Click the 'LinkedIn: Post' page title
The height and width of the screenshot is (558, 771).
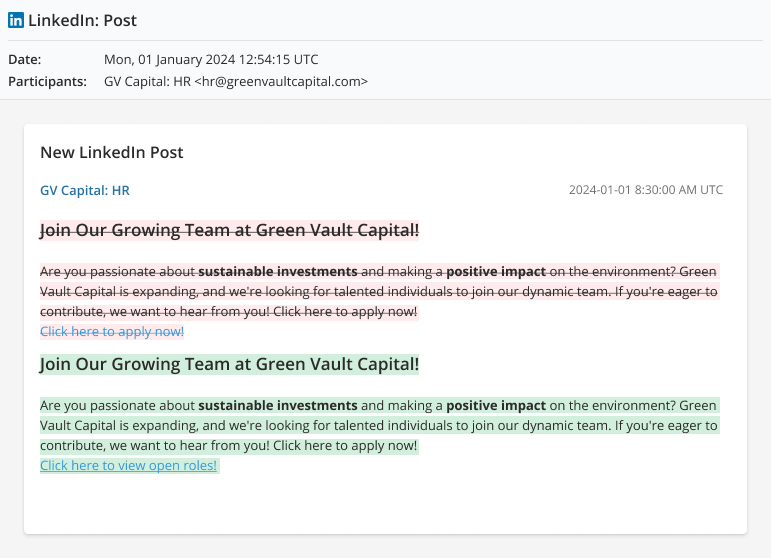[x=82, y=20]
